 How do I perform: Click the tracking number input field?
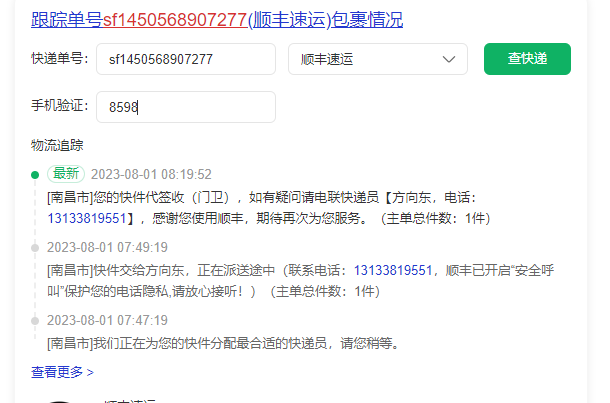186,59
